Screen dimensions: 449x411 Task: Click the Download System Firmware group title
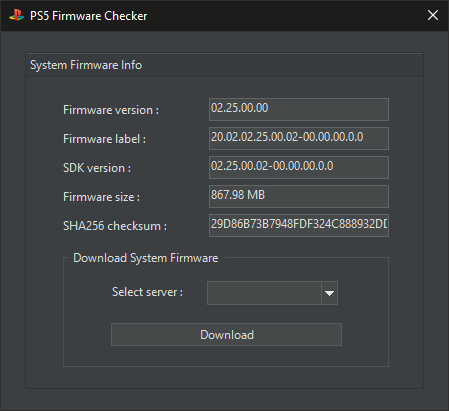146,258
